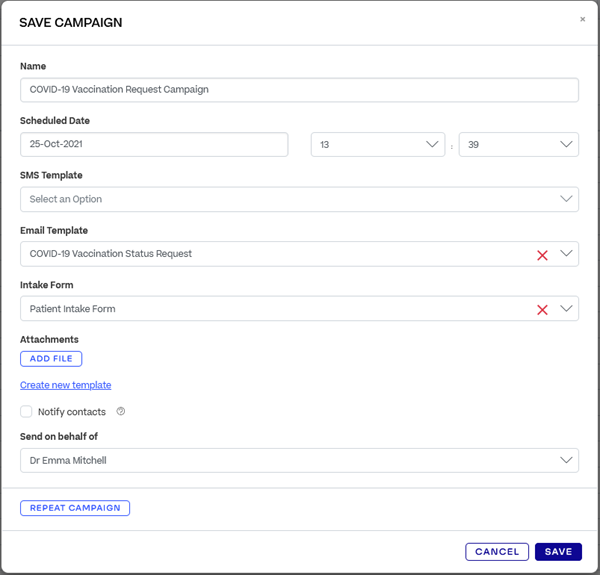
Task: Save the campaign
Action: click(x=558, y=552)
